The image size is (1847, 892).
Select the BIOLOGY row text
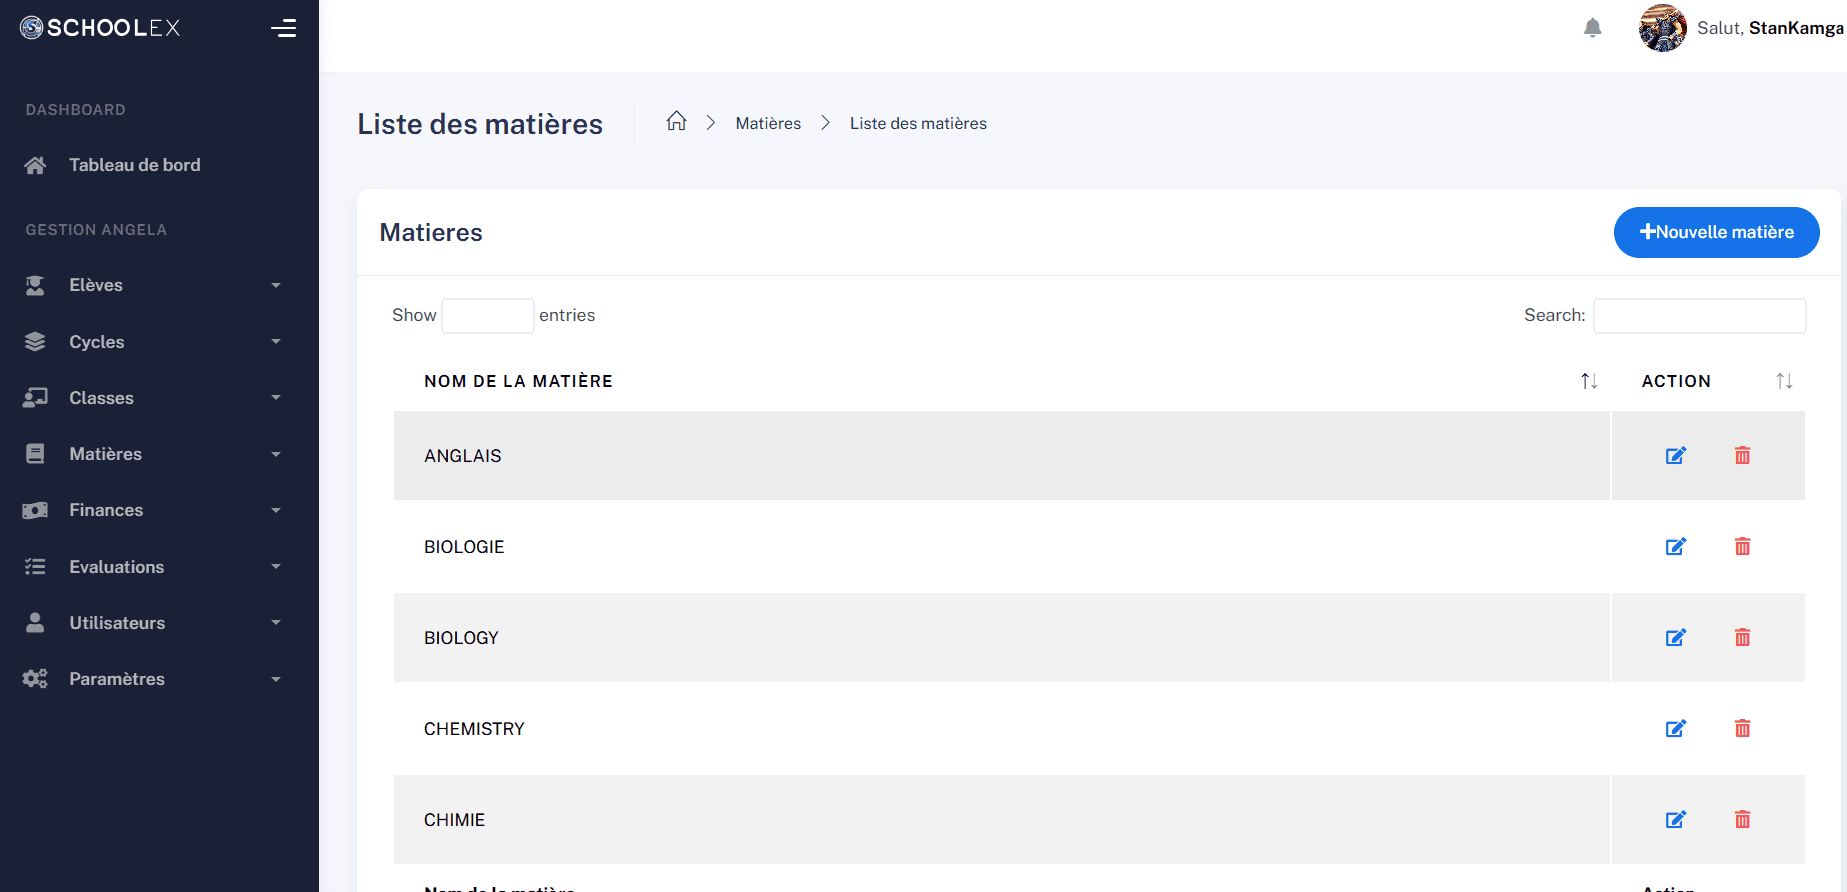tap(461, 638)
